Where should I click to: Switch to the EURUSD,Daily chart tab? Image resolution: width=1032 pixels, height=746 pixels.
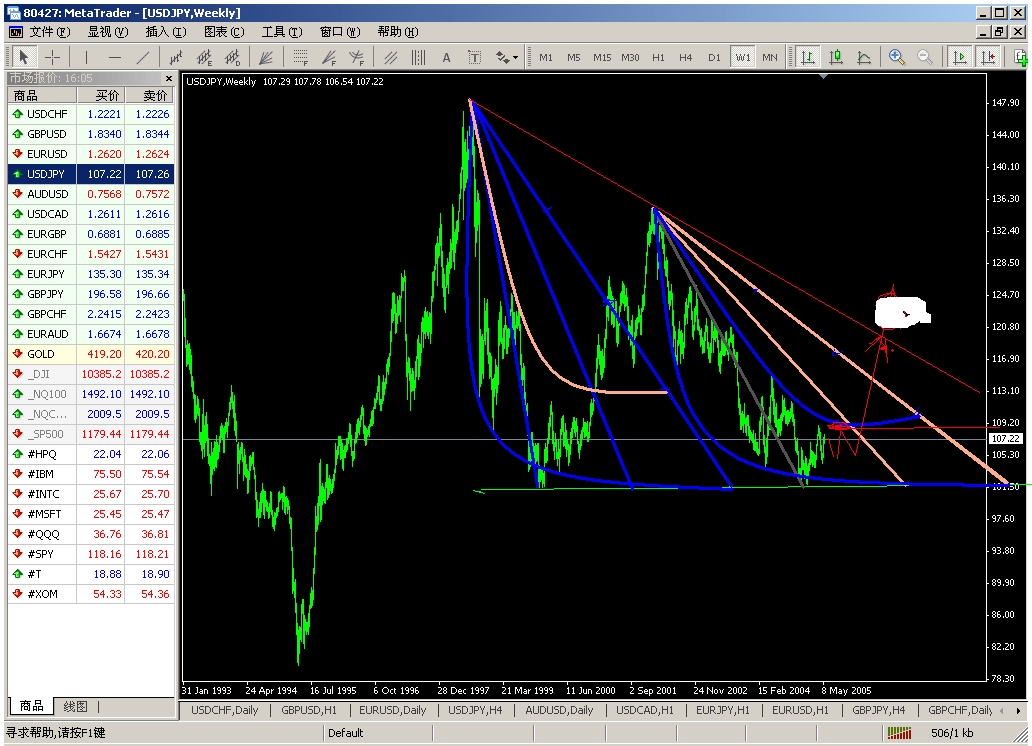coord(393,710)
